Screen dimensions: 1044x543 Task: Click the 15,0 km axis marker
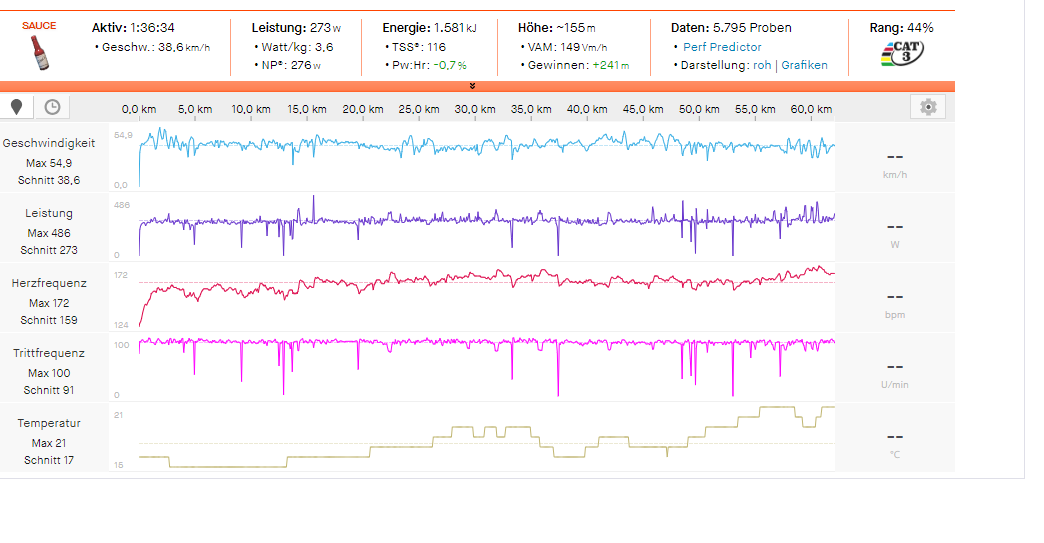pos(306,109)
